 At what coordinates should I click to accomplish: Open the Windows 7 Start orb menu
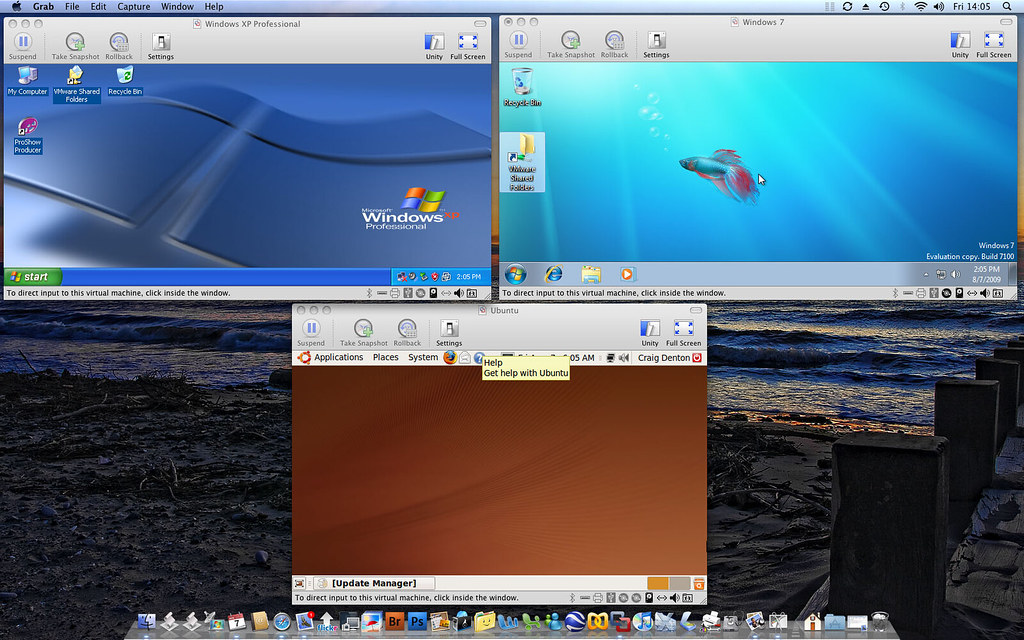[516, 274]
